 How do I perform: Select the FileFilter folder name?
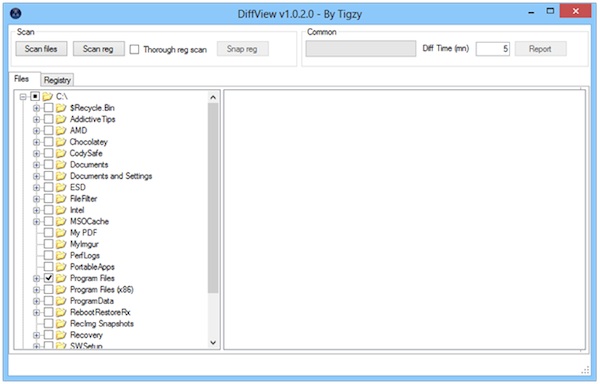(84, 199)
